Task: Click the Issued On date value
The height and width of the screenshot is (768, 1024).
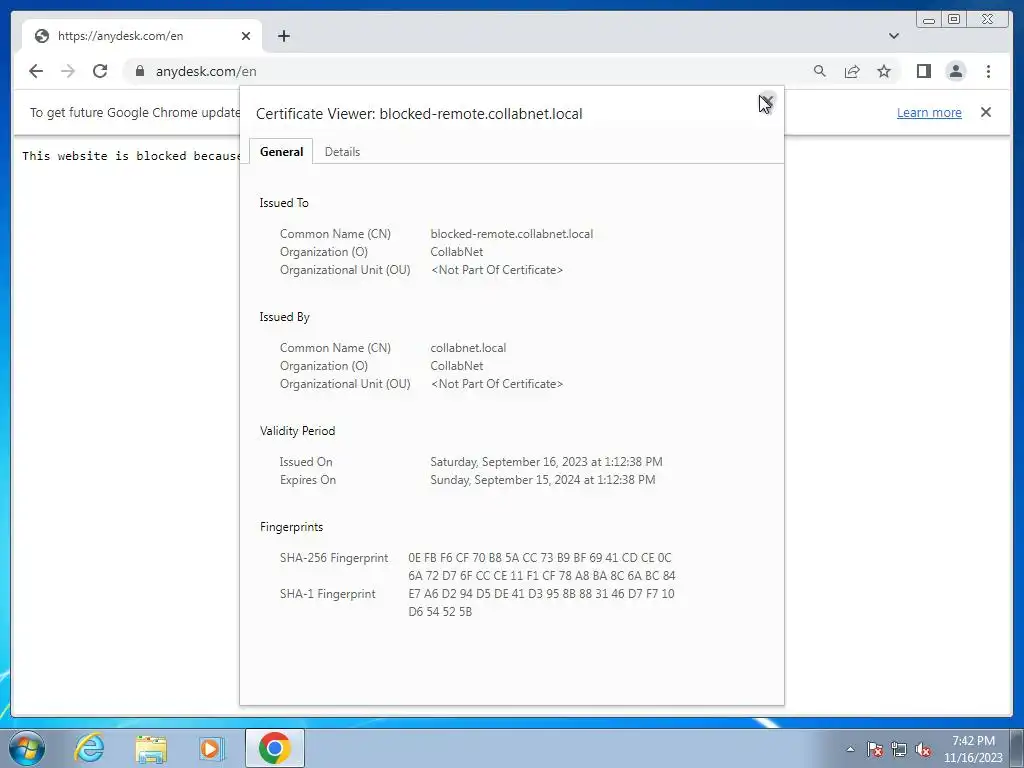Action: coord(546,462)
